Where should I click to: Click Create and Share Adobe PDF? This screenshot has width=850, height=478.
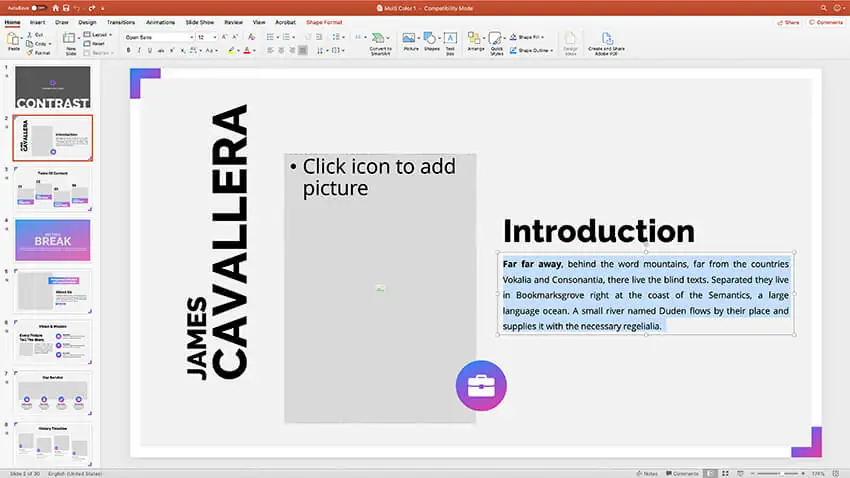(608, 42)
